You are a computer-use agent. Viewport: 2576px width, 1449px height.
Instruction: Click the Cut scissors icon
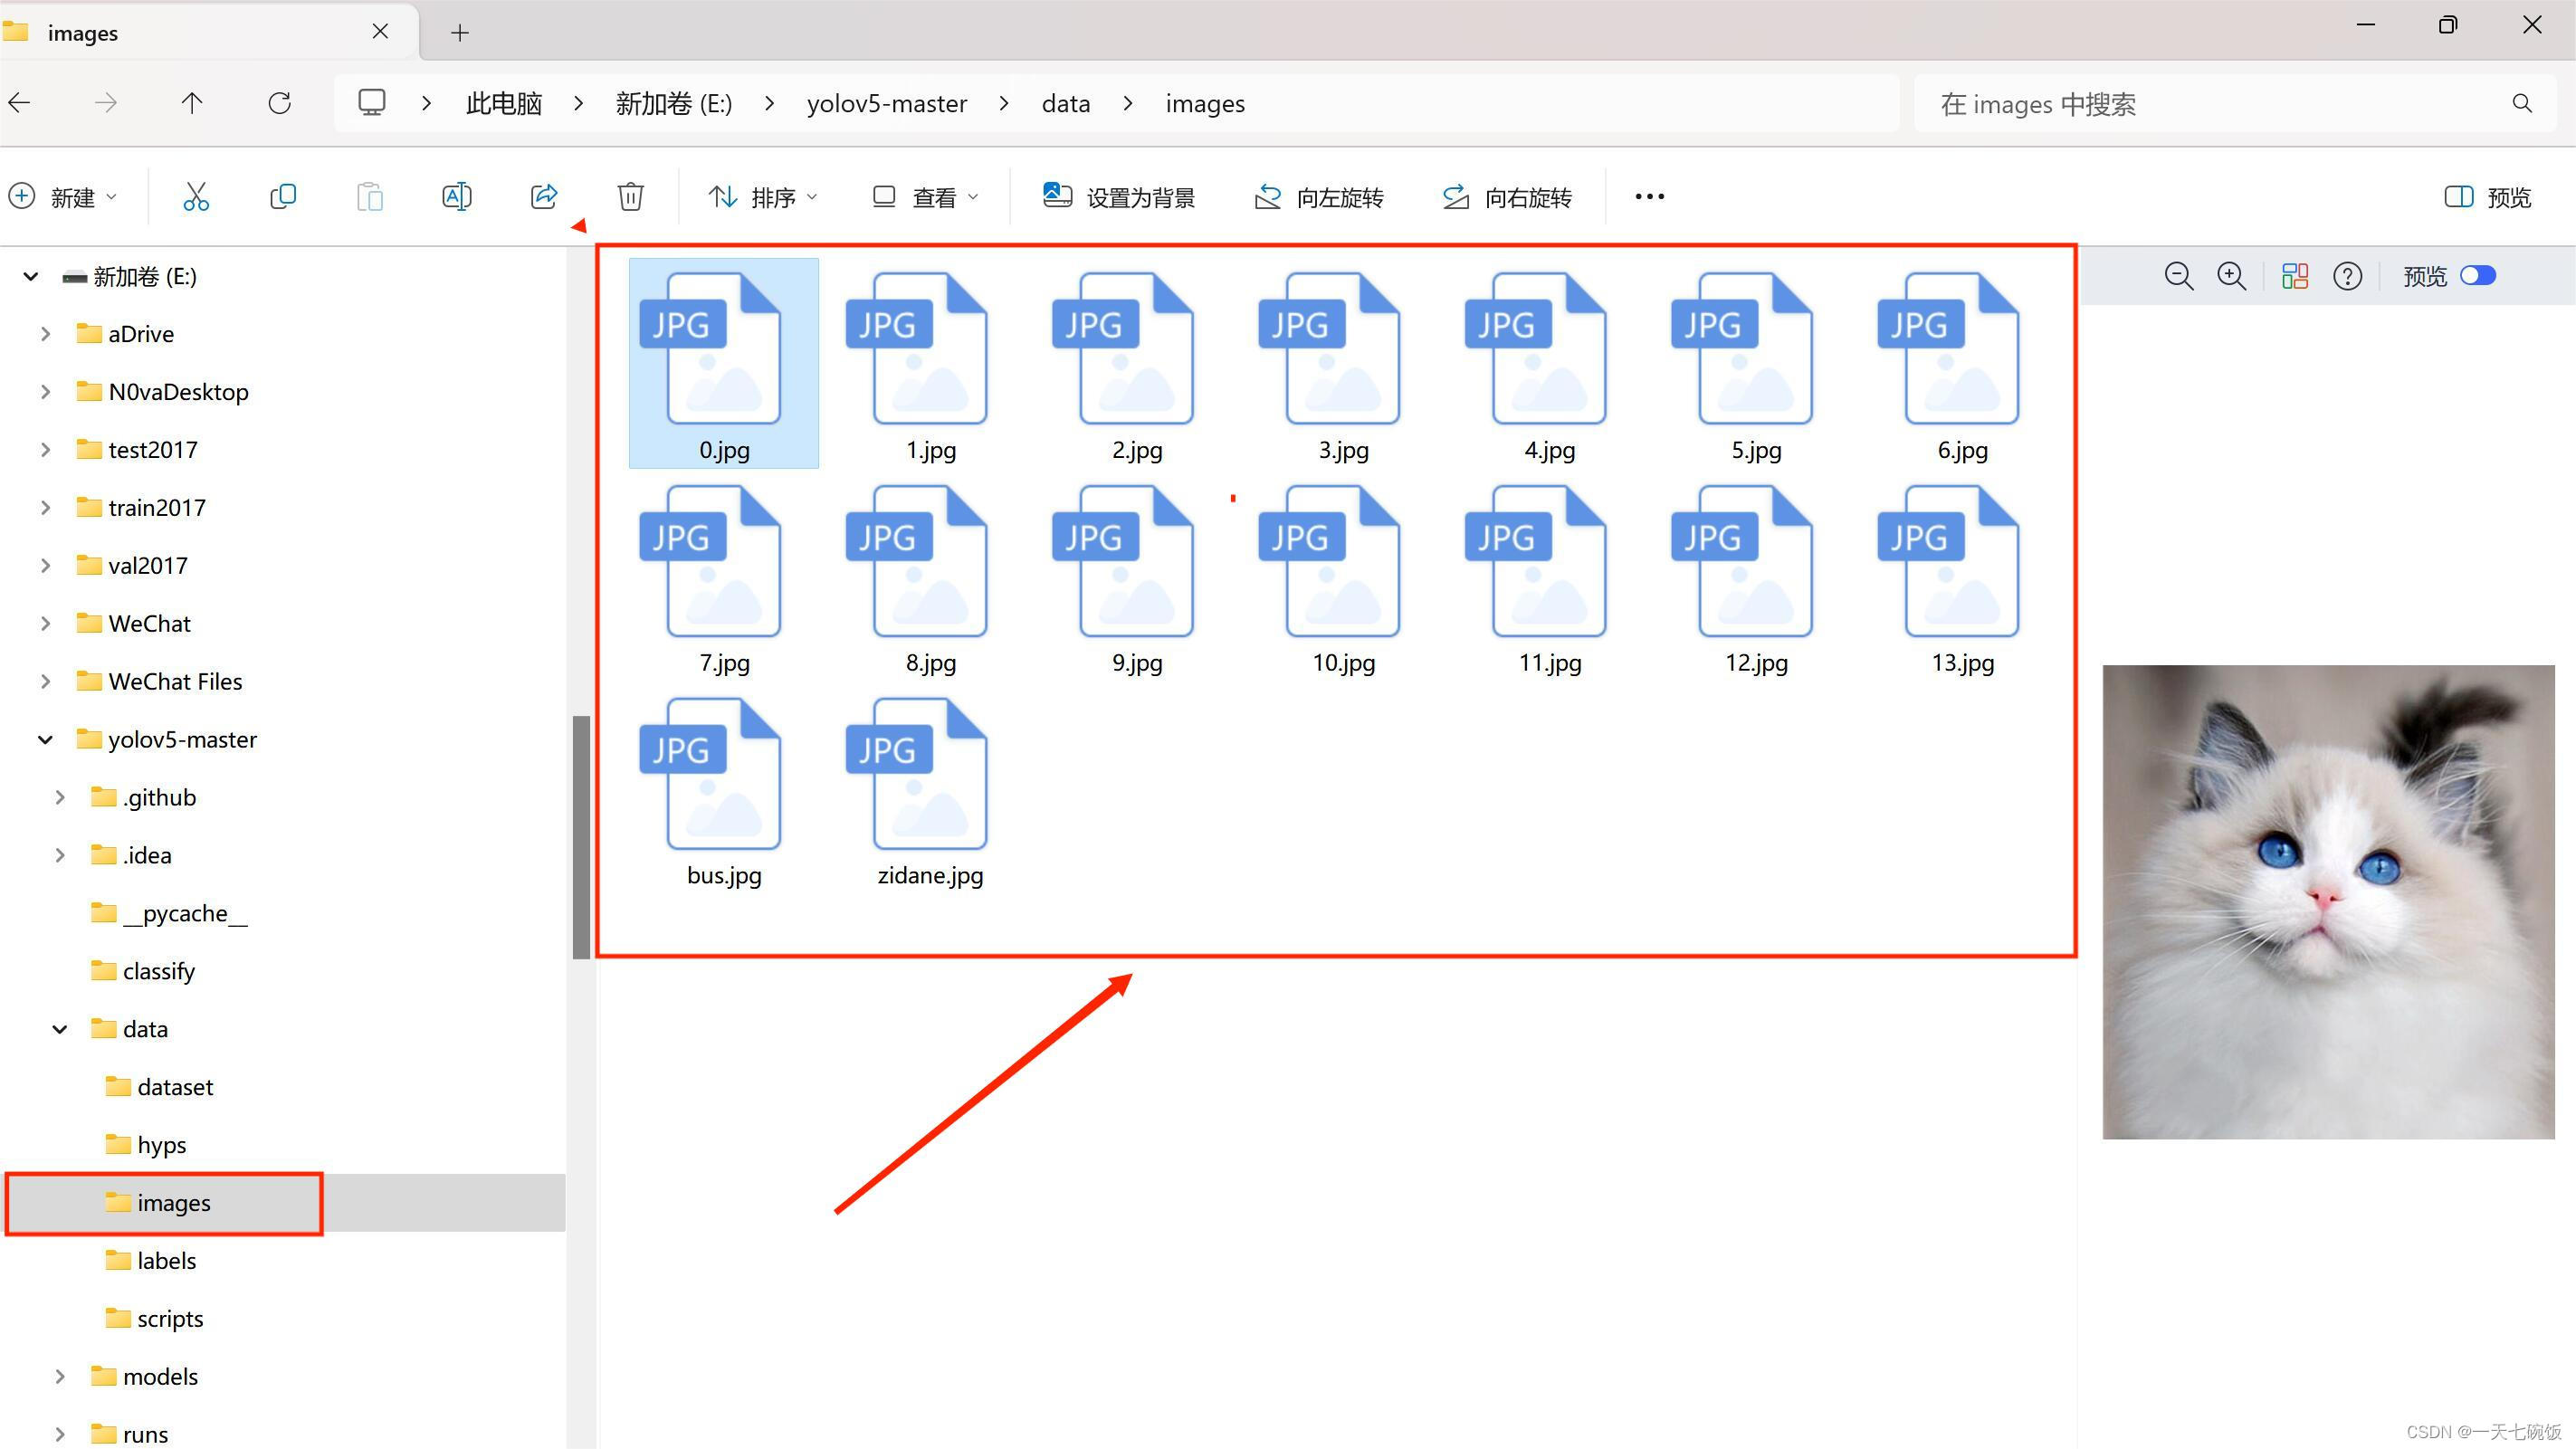pyautogui.click(x=196, y=197)
